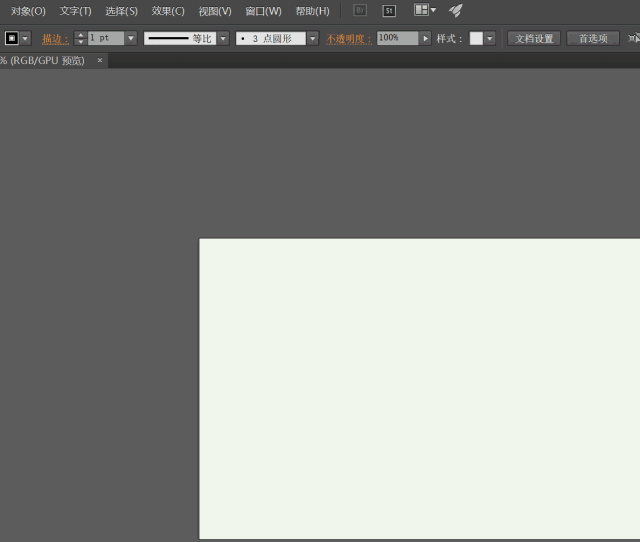Open the 对象(O) menu
640x542 pixels.
(x=28, y=11)
